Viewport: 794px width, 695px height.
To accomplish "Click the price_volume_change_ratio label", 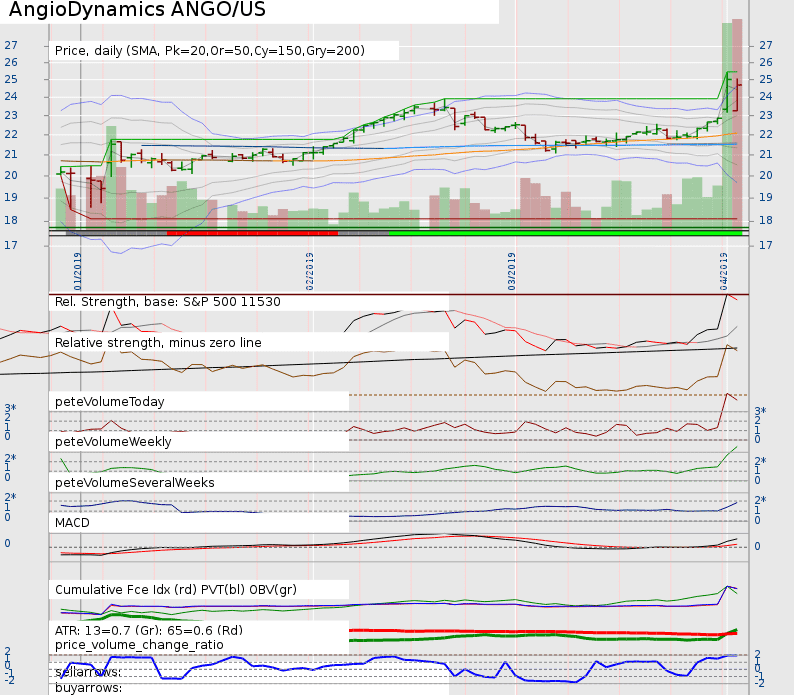I will click(x=139, y=645).
